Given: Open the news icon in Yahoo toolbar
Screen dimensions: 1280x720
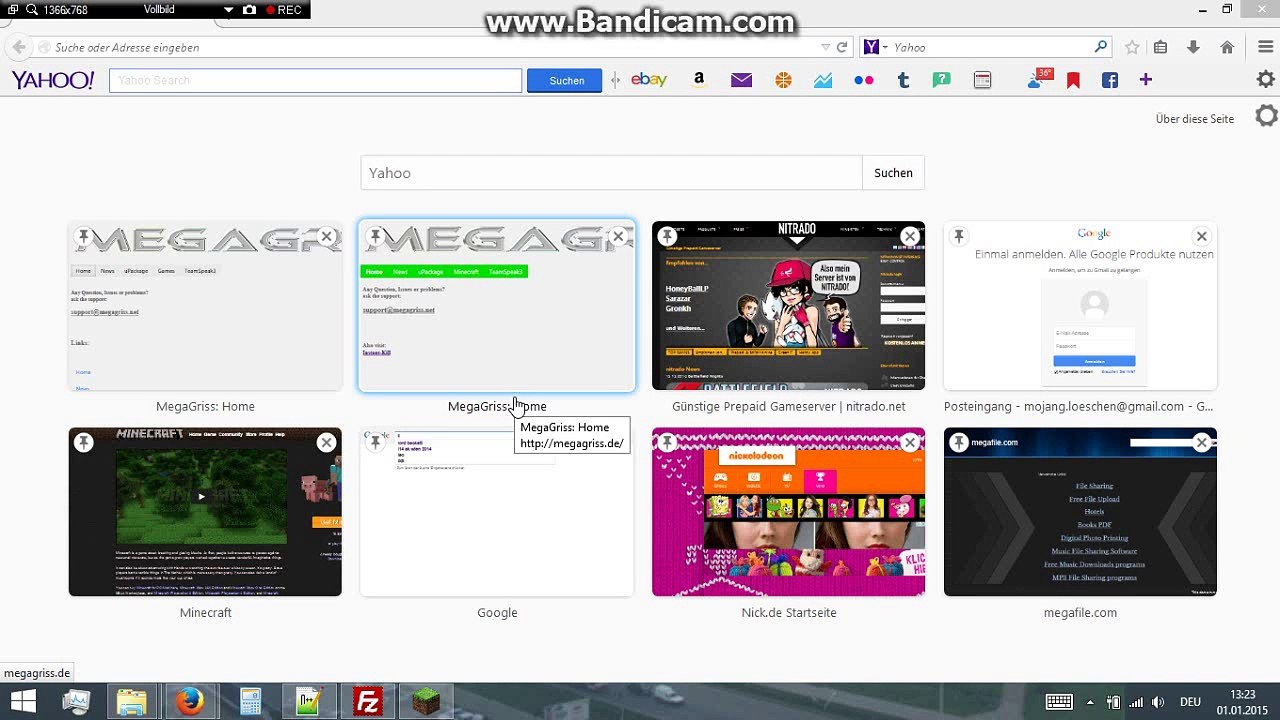Looking at the screenshot, I should pyautogui.click(x=982, y=80).
